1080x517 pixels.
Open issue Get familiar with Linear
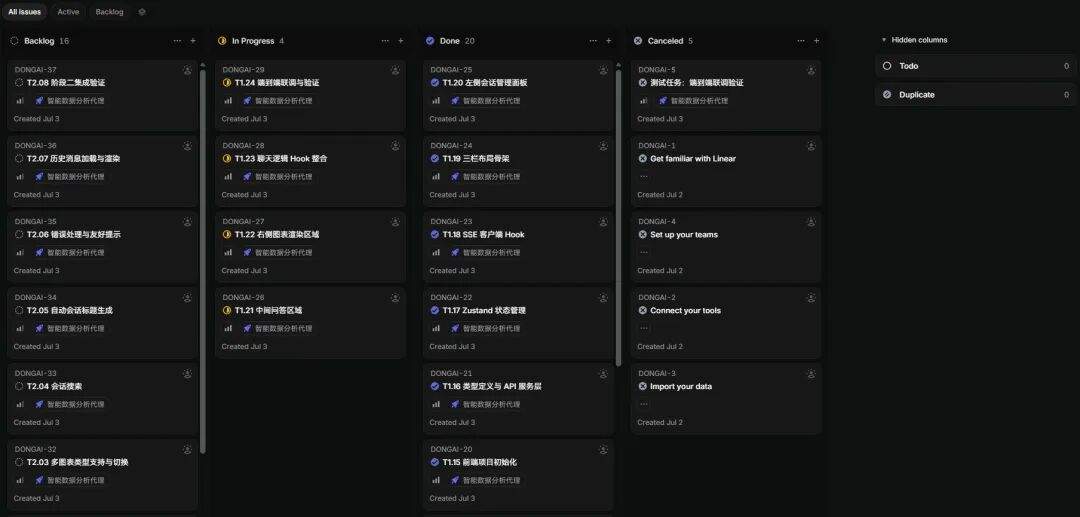693,158
